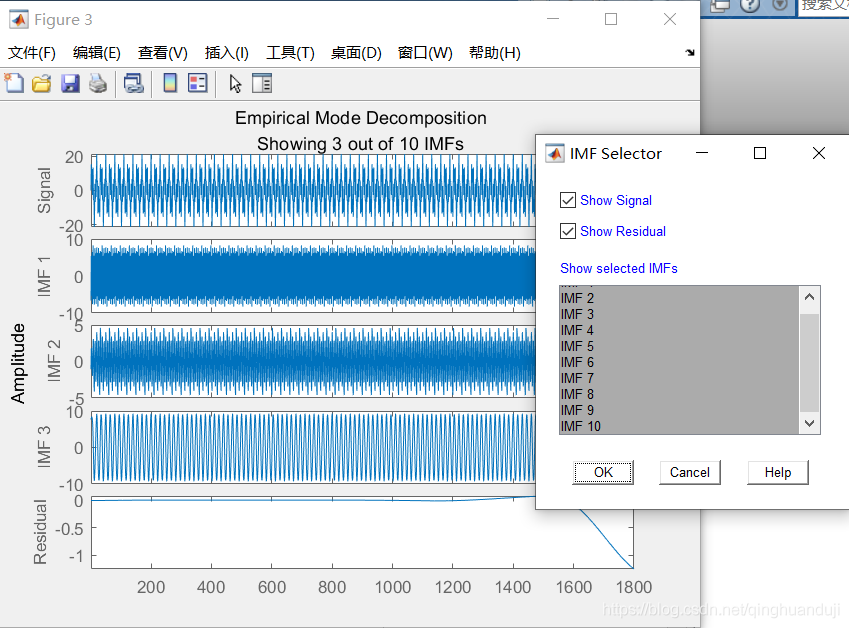
Task: Uncheck the Show Signal checkbox
Action: point(568,200)
